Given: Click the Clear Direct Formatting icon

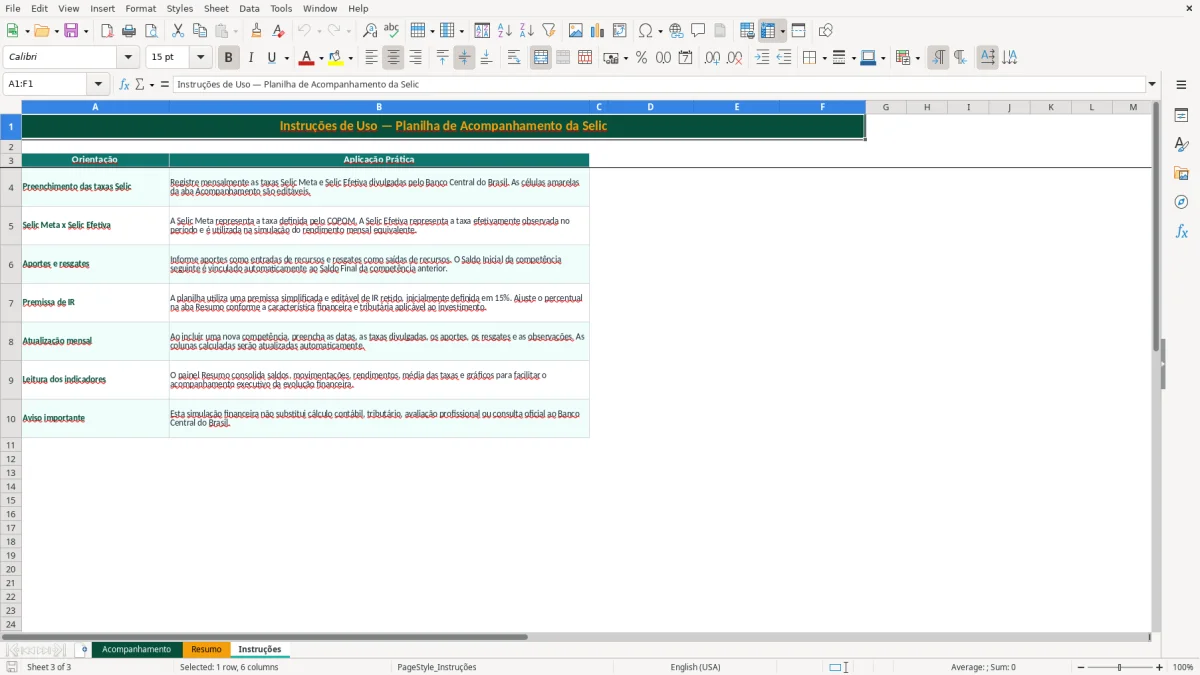Looking at the screenshot, I should (279, 31).
